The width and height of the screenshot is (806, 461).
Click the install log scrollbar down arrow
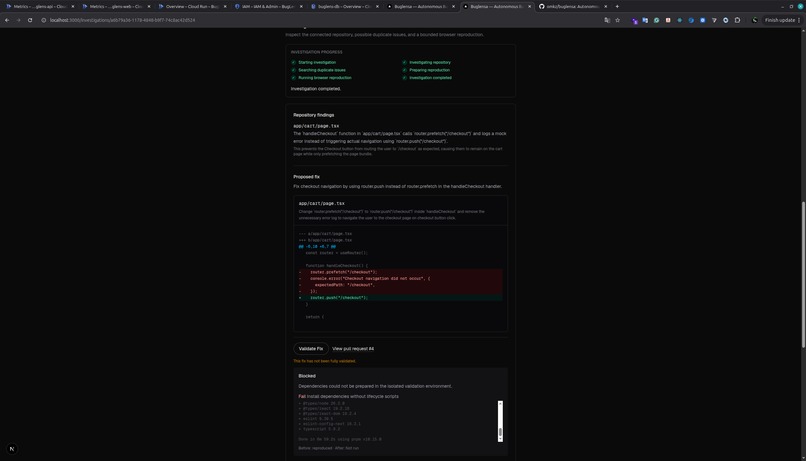pos(500,439)
